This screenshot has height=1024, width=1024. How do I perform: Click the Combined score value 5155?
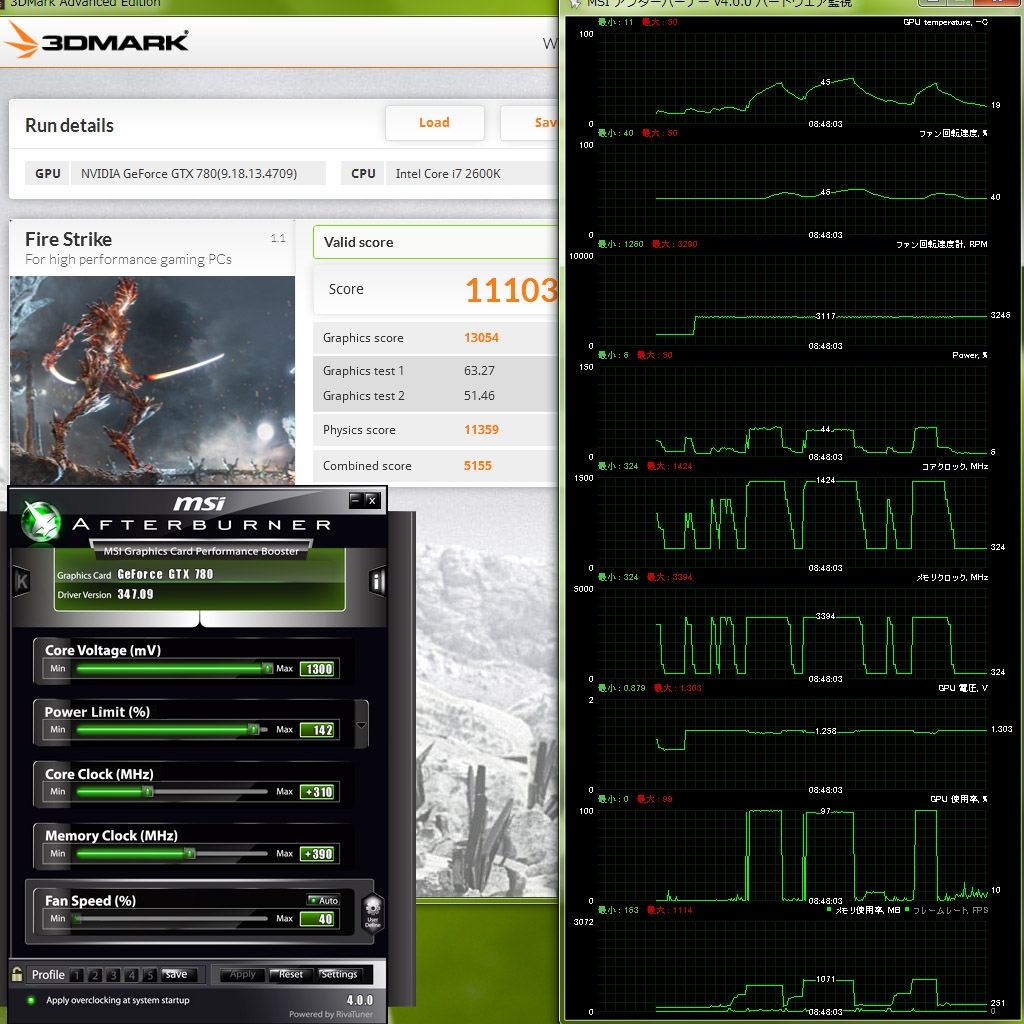pos(477,466)
